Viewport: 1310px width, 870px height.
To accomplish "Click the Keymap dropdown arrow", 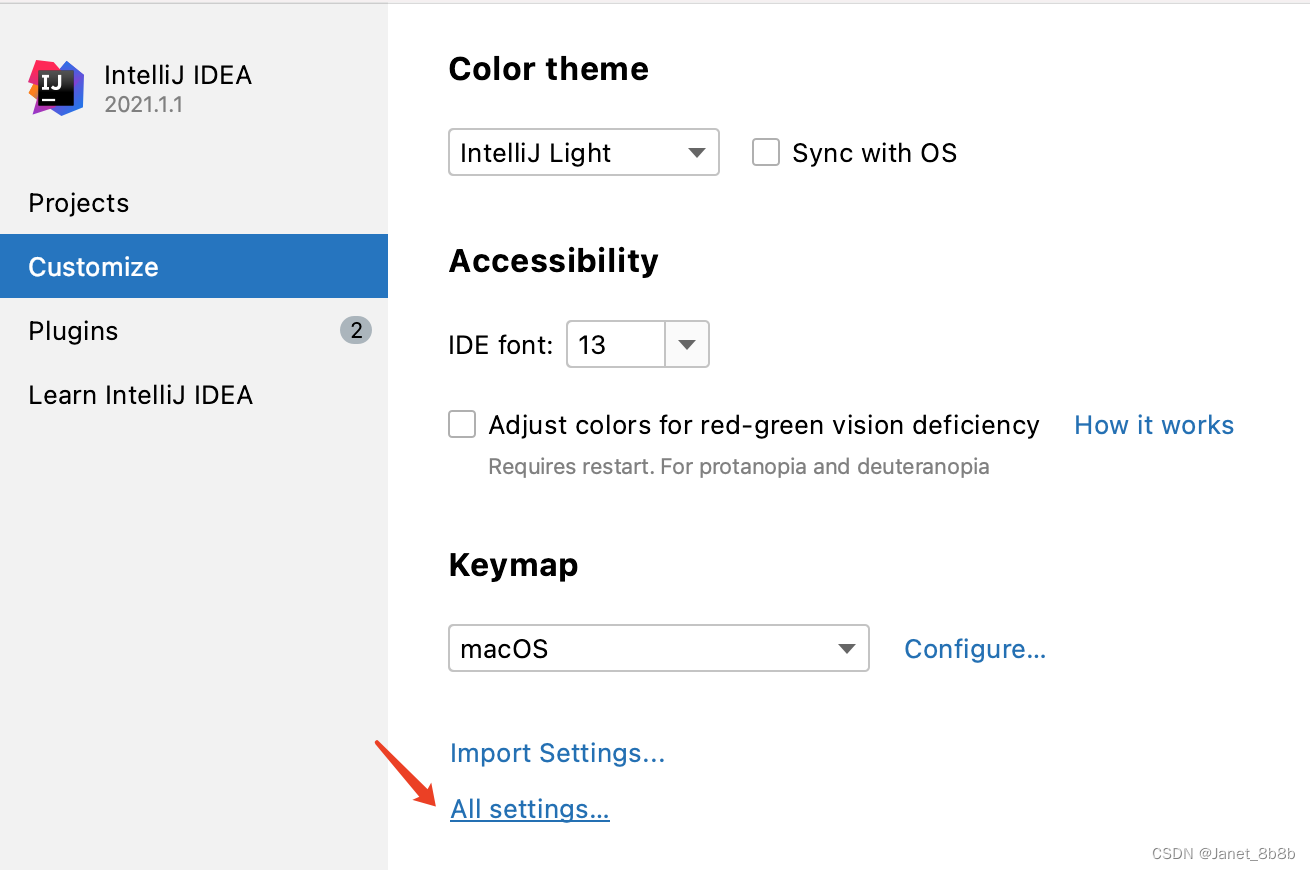I will coord(847,649).
